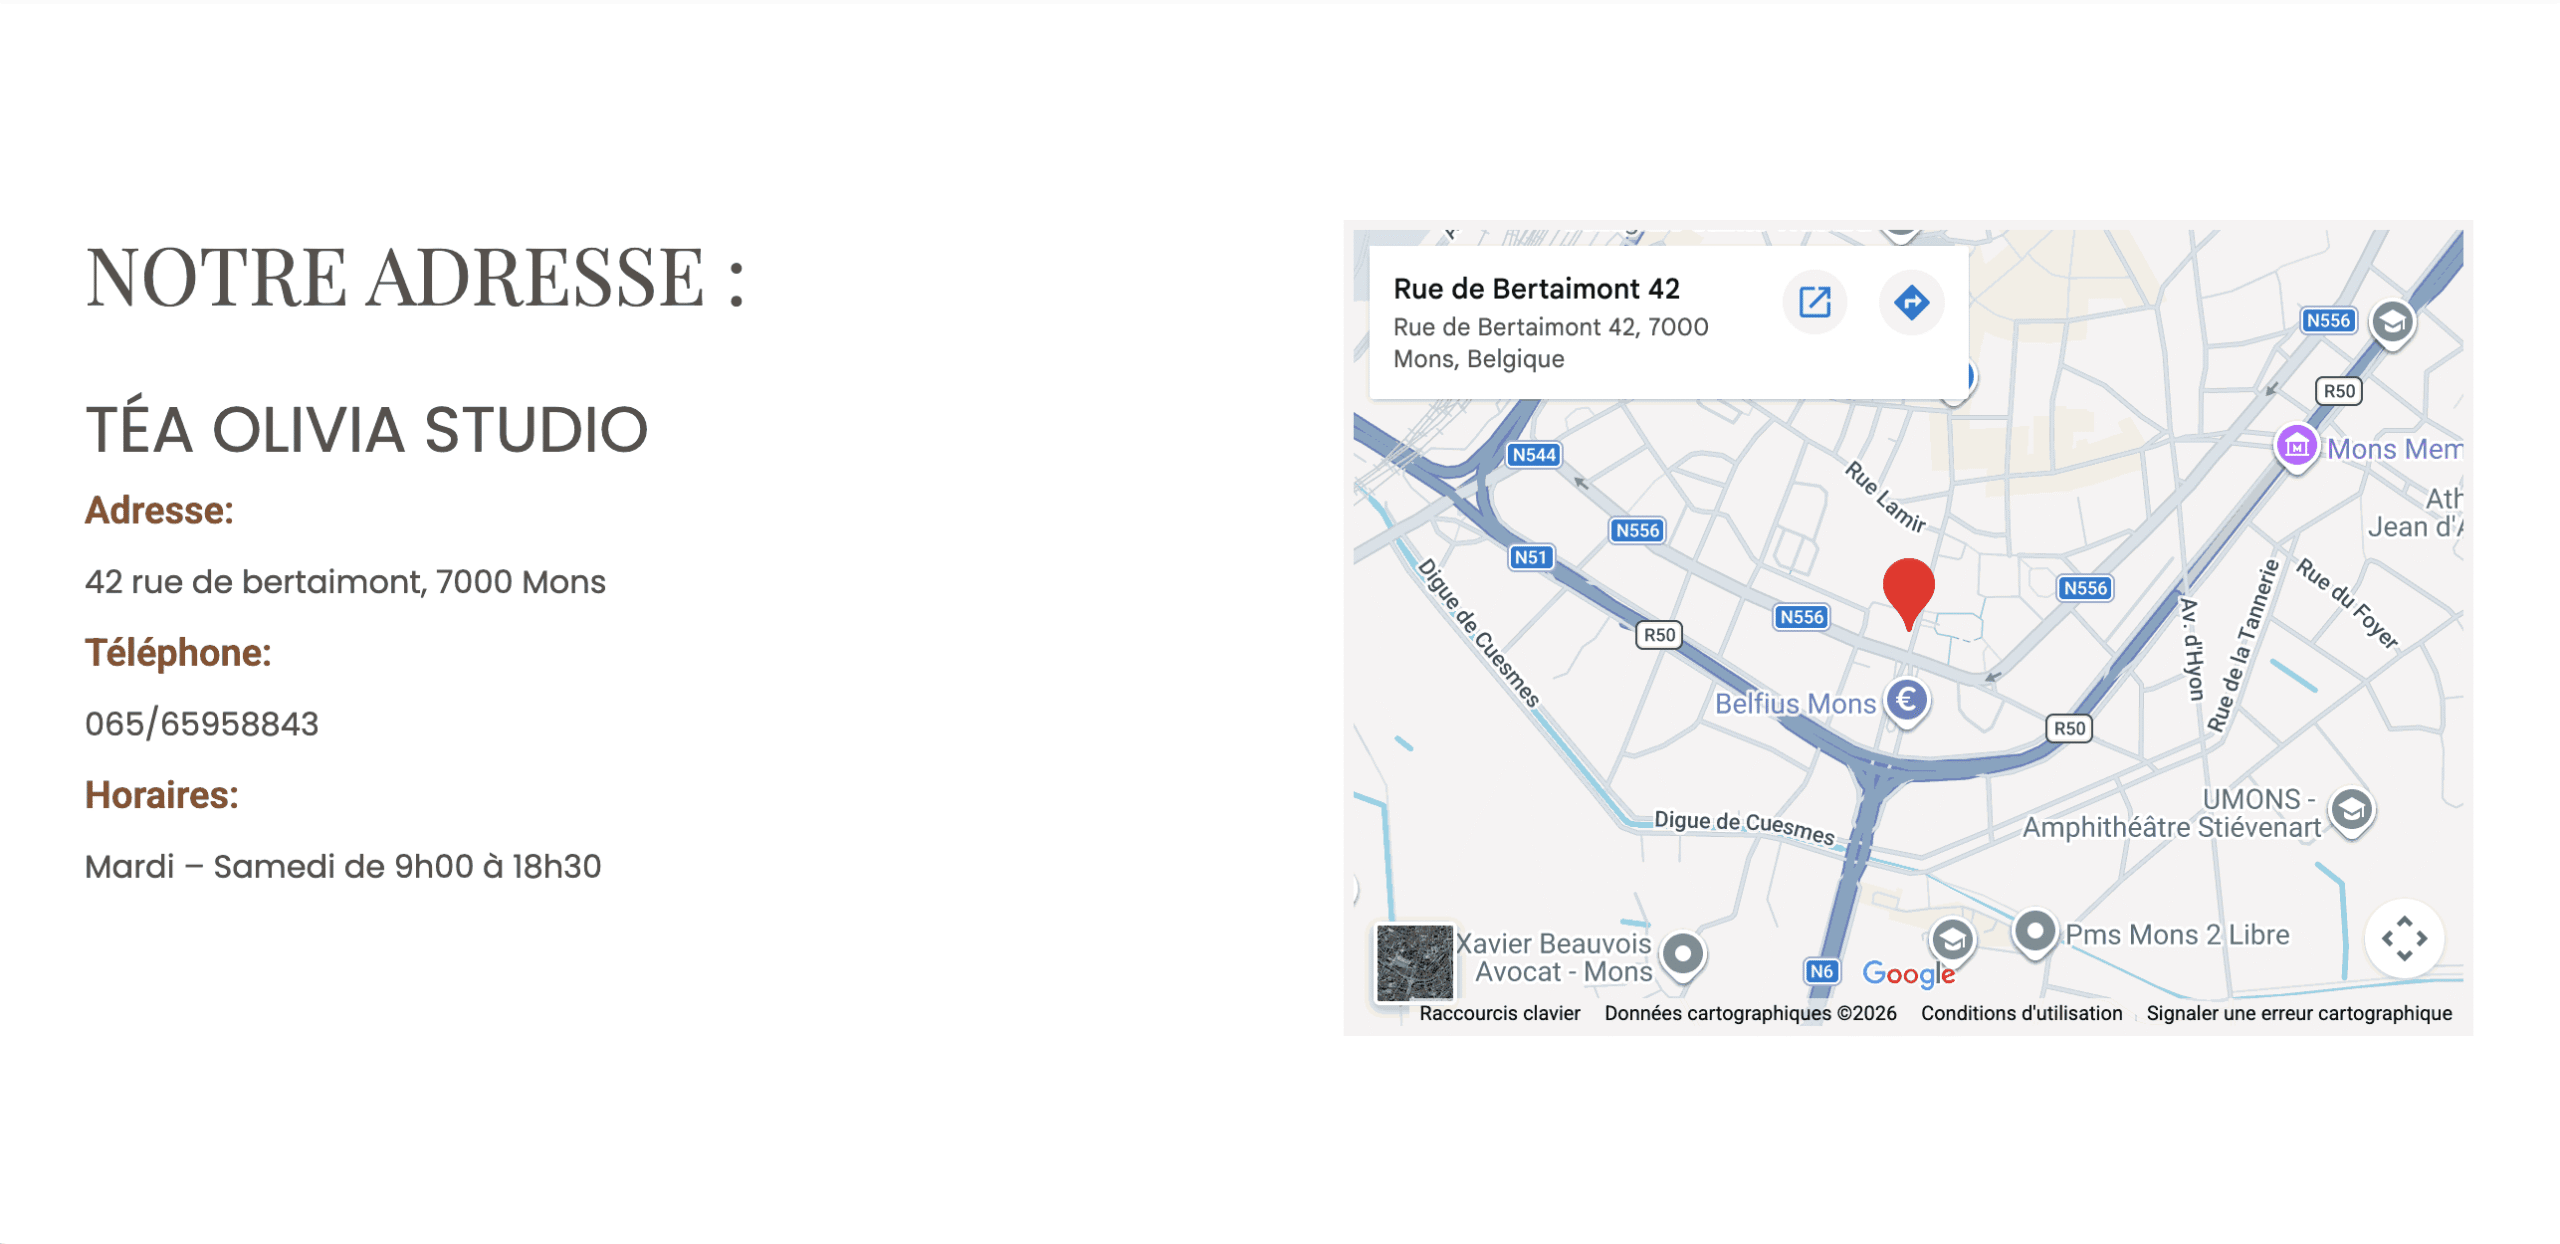Click school marker near N556 top right
Screen dimensions: 2560x1244
pos(2392,324)
